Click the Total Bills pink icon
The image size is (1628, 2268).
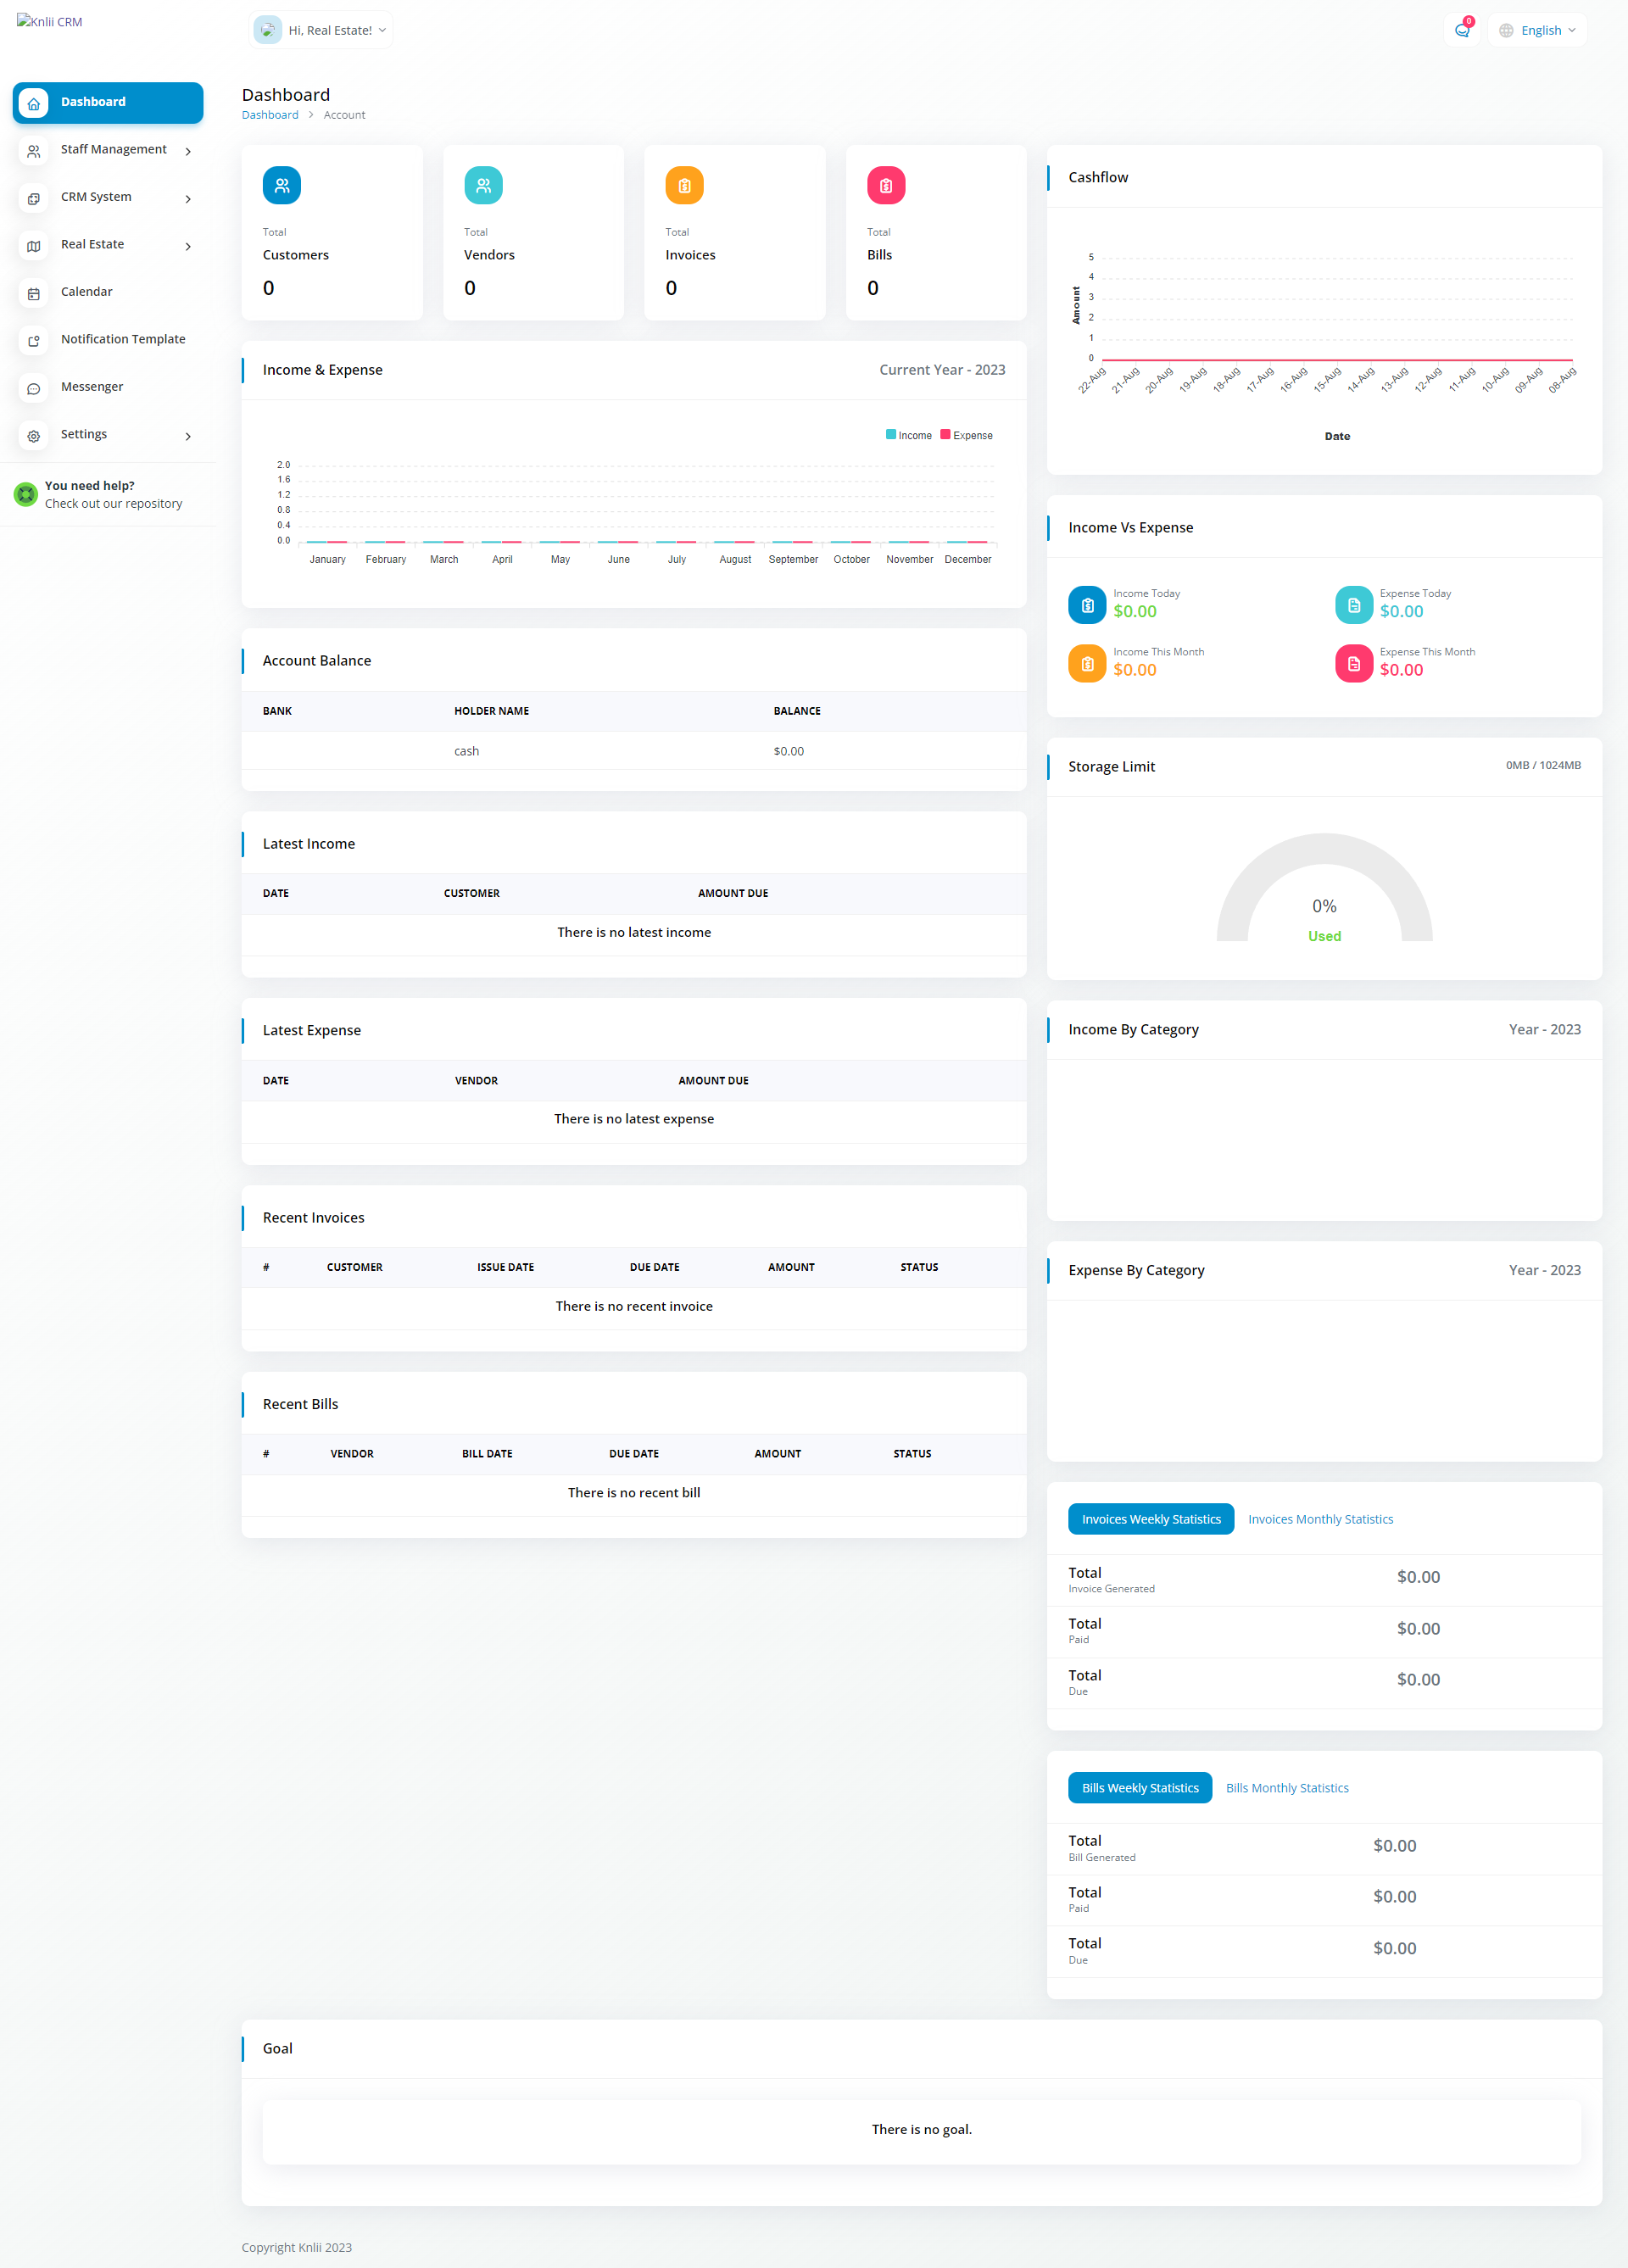[x=885, y=185]
